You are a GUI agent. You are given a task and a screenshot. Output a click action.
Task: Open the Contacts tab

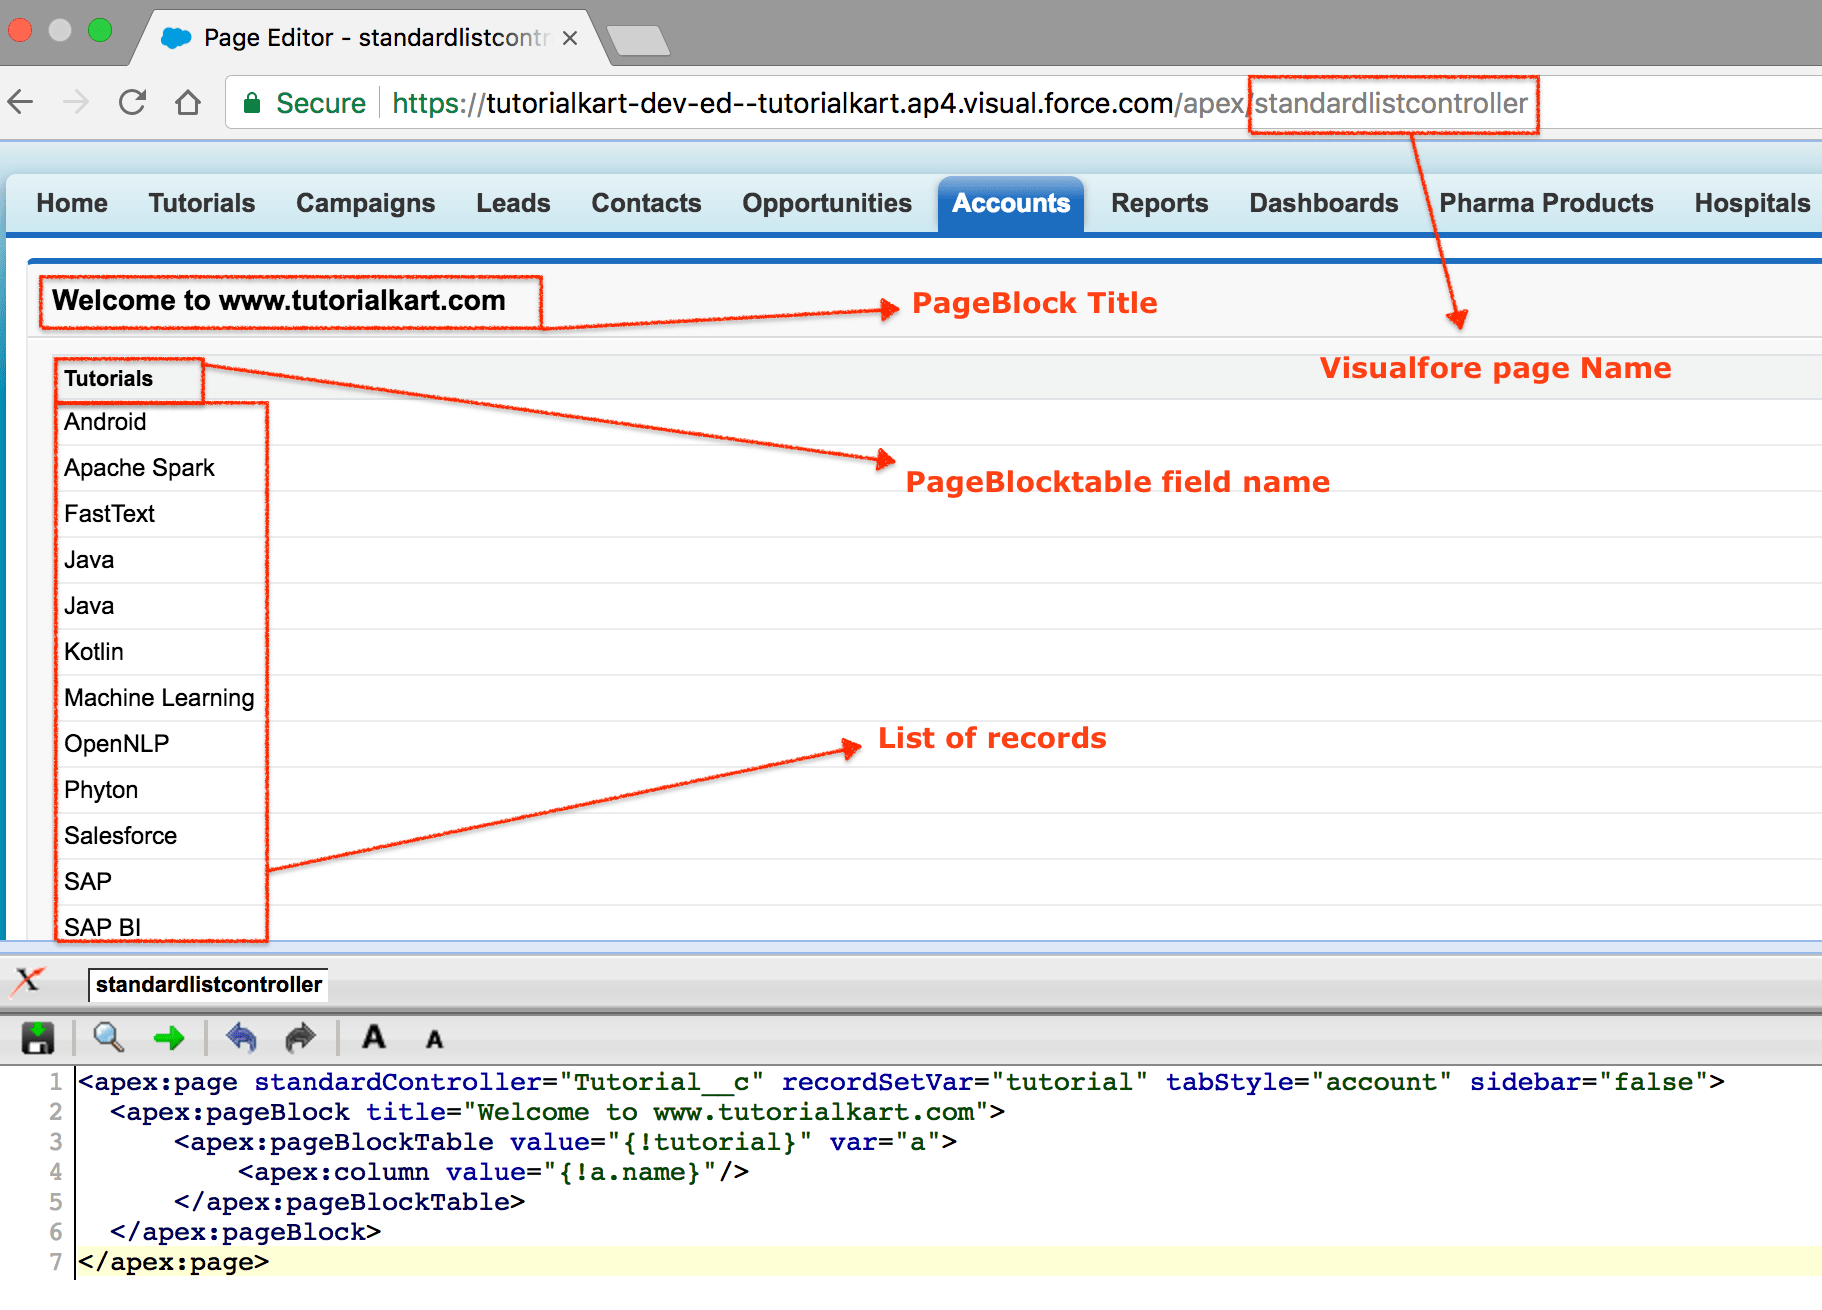coord(646,203)
